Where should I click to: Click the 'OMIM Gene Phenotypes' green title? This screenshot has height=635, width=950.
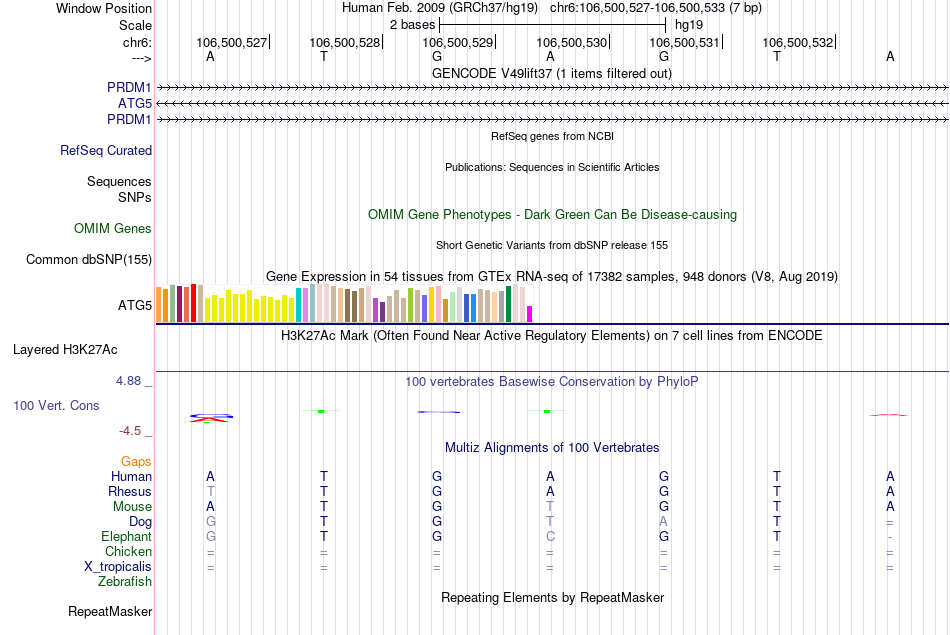[552, 214]
